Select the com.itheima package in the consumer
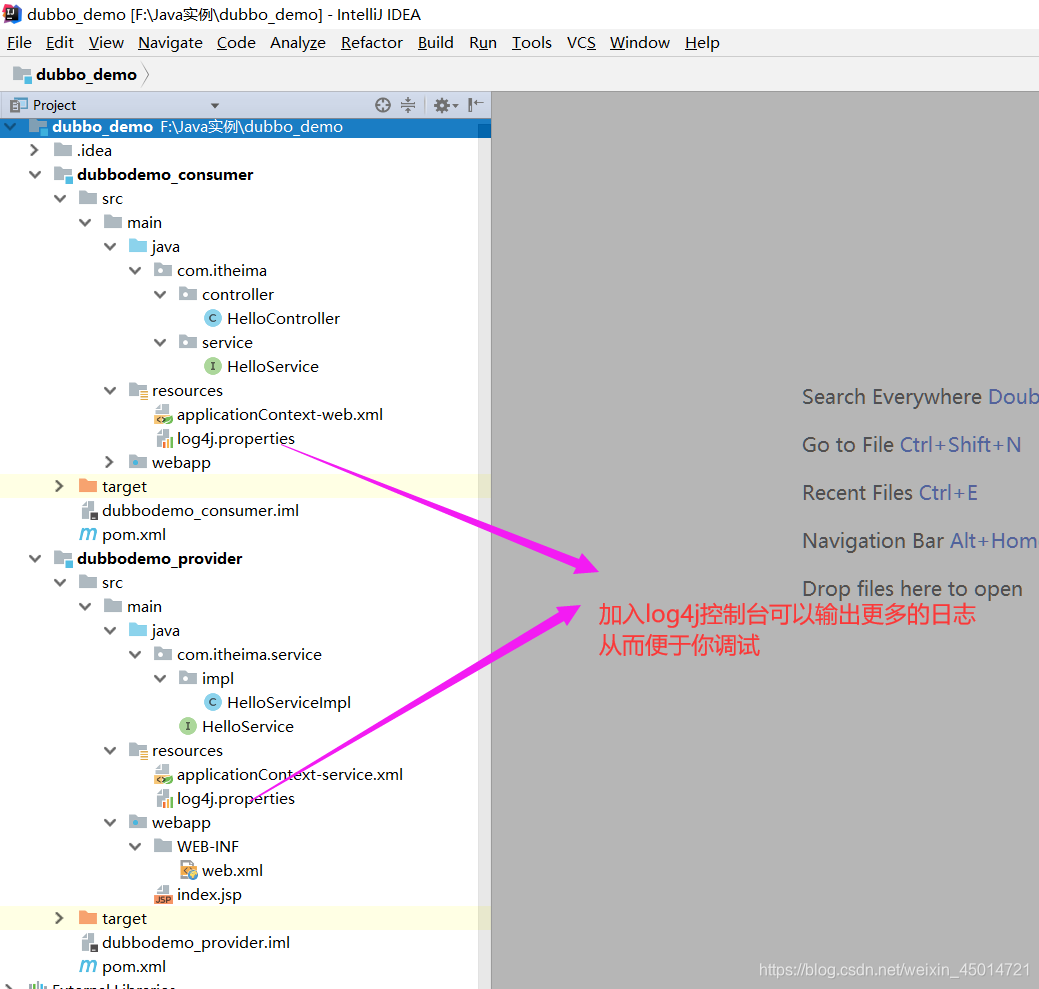Image resolution: width=1039 pixels, height=989 pixels. point(221,270)
